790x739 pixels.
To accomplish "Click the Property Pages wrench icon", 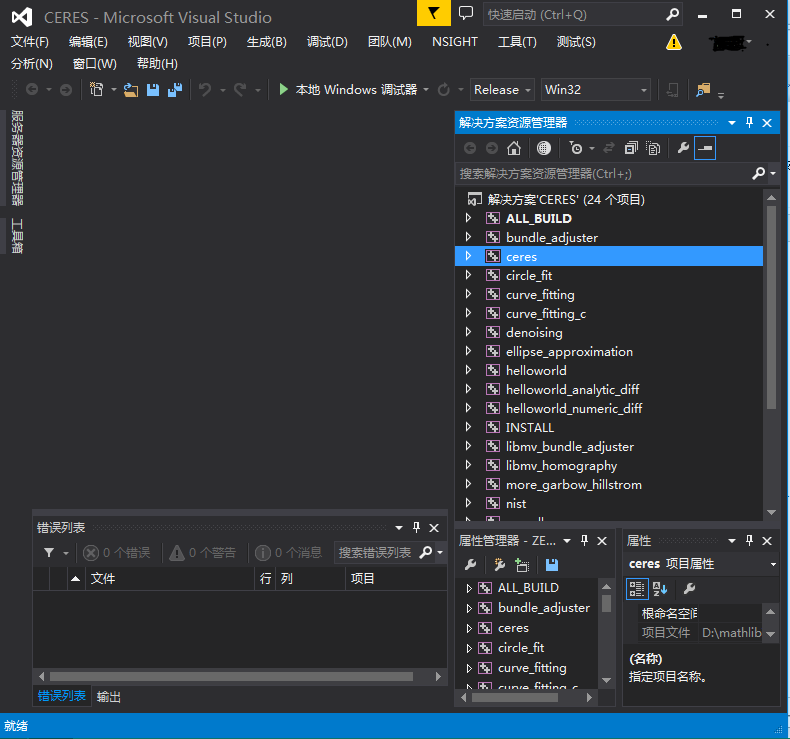I will point(689,588).
